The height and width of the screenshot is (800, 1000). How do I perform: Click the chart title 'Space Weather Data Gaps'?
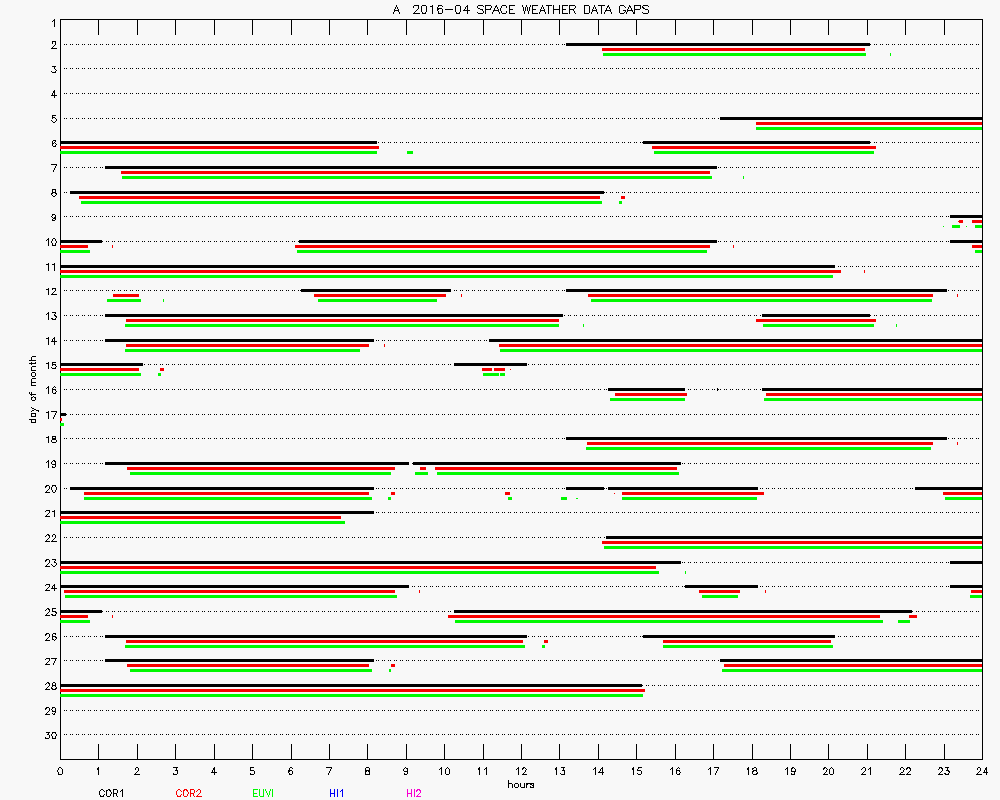(520, 10)
